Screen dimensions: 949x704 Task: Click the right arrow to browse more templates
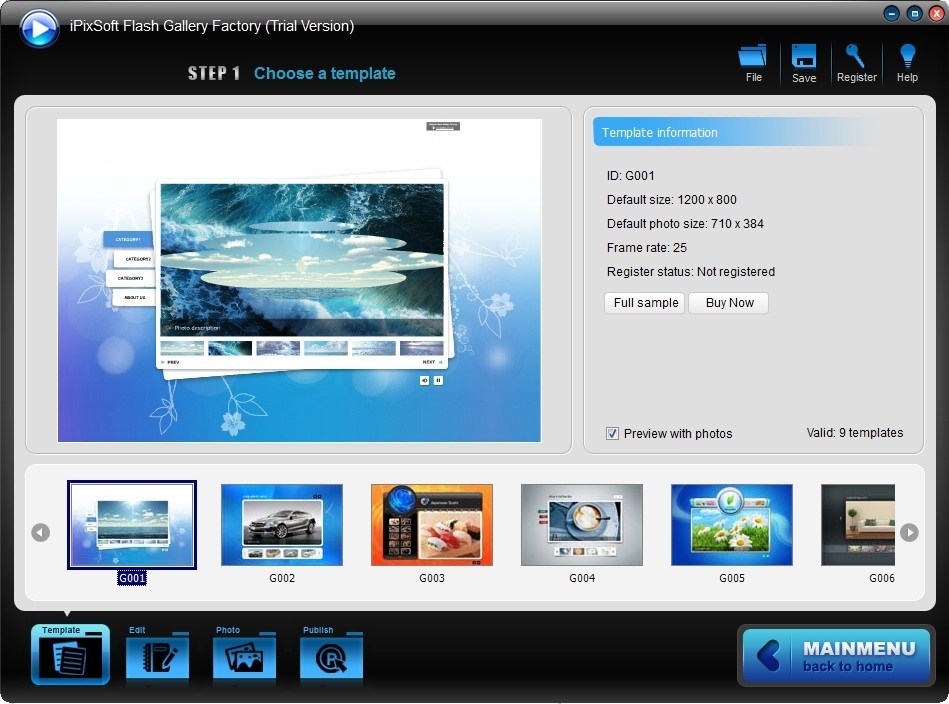909,532
